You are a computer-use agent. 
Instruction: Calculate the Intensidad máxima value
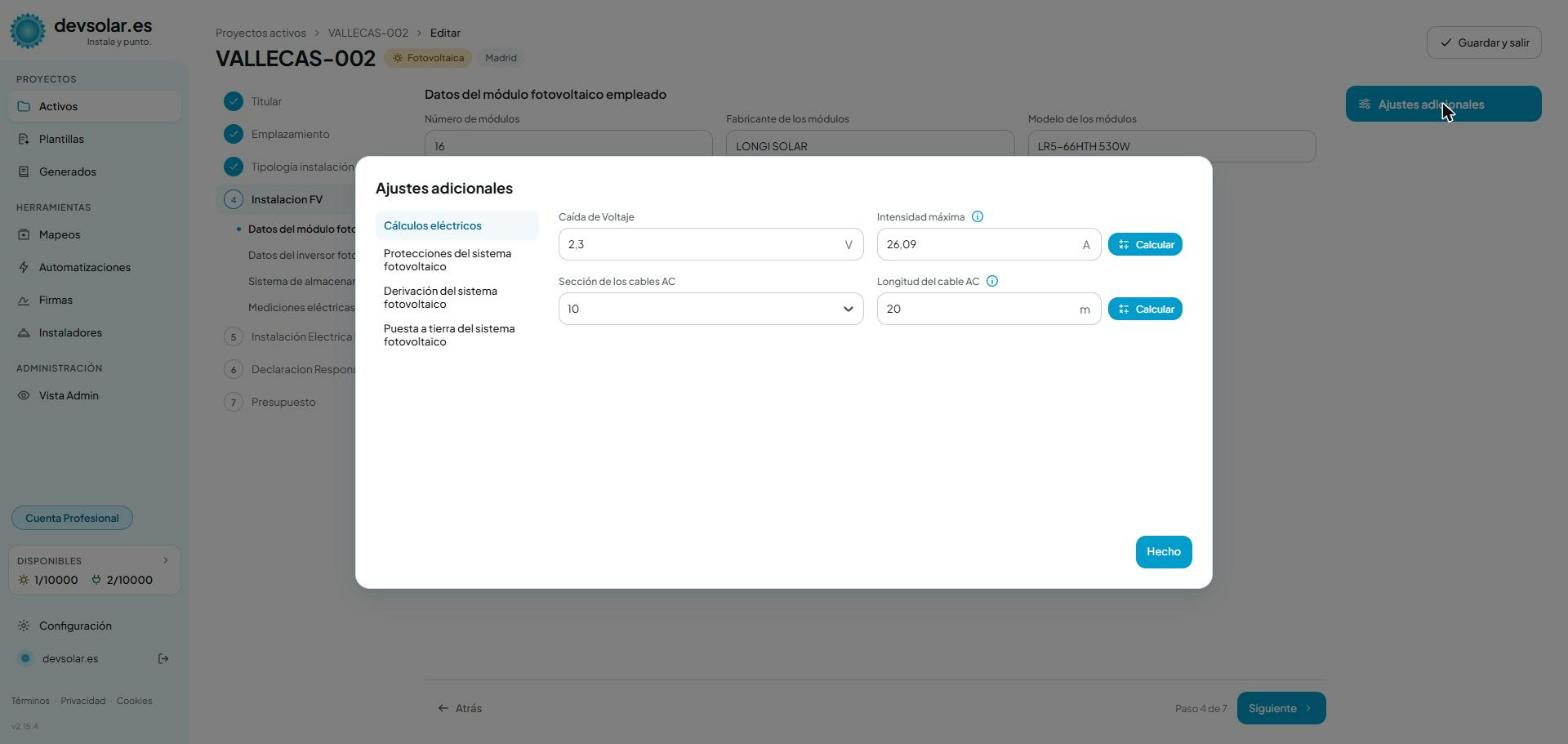tap(1145, 245)
